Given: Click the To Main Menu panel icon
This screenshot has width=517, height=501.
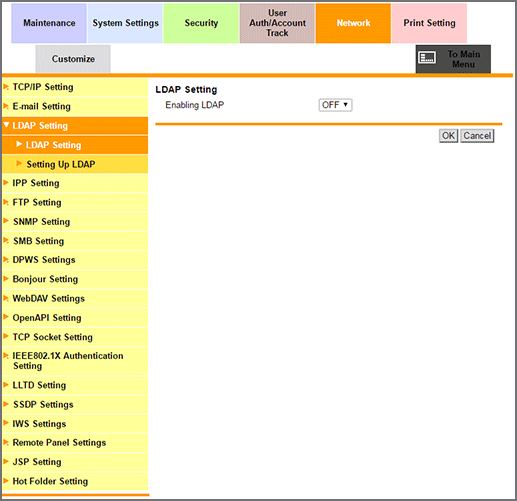Looking at the screenshot, I should click(x=427, y=58).
